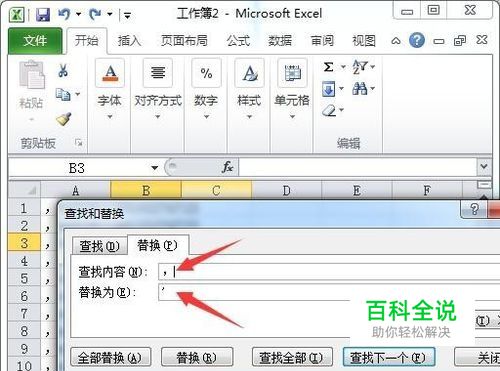Click the Clear eraser icon
Screen dimensions: 500x371
point(329,110)
